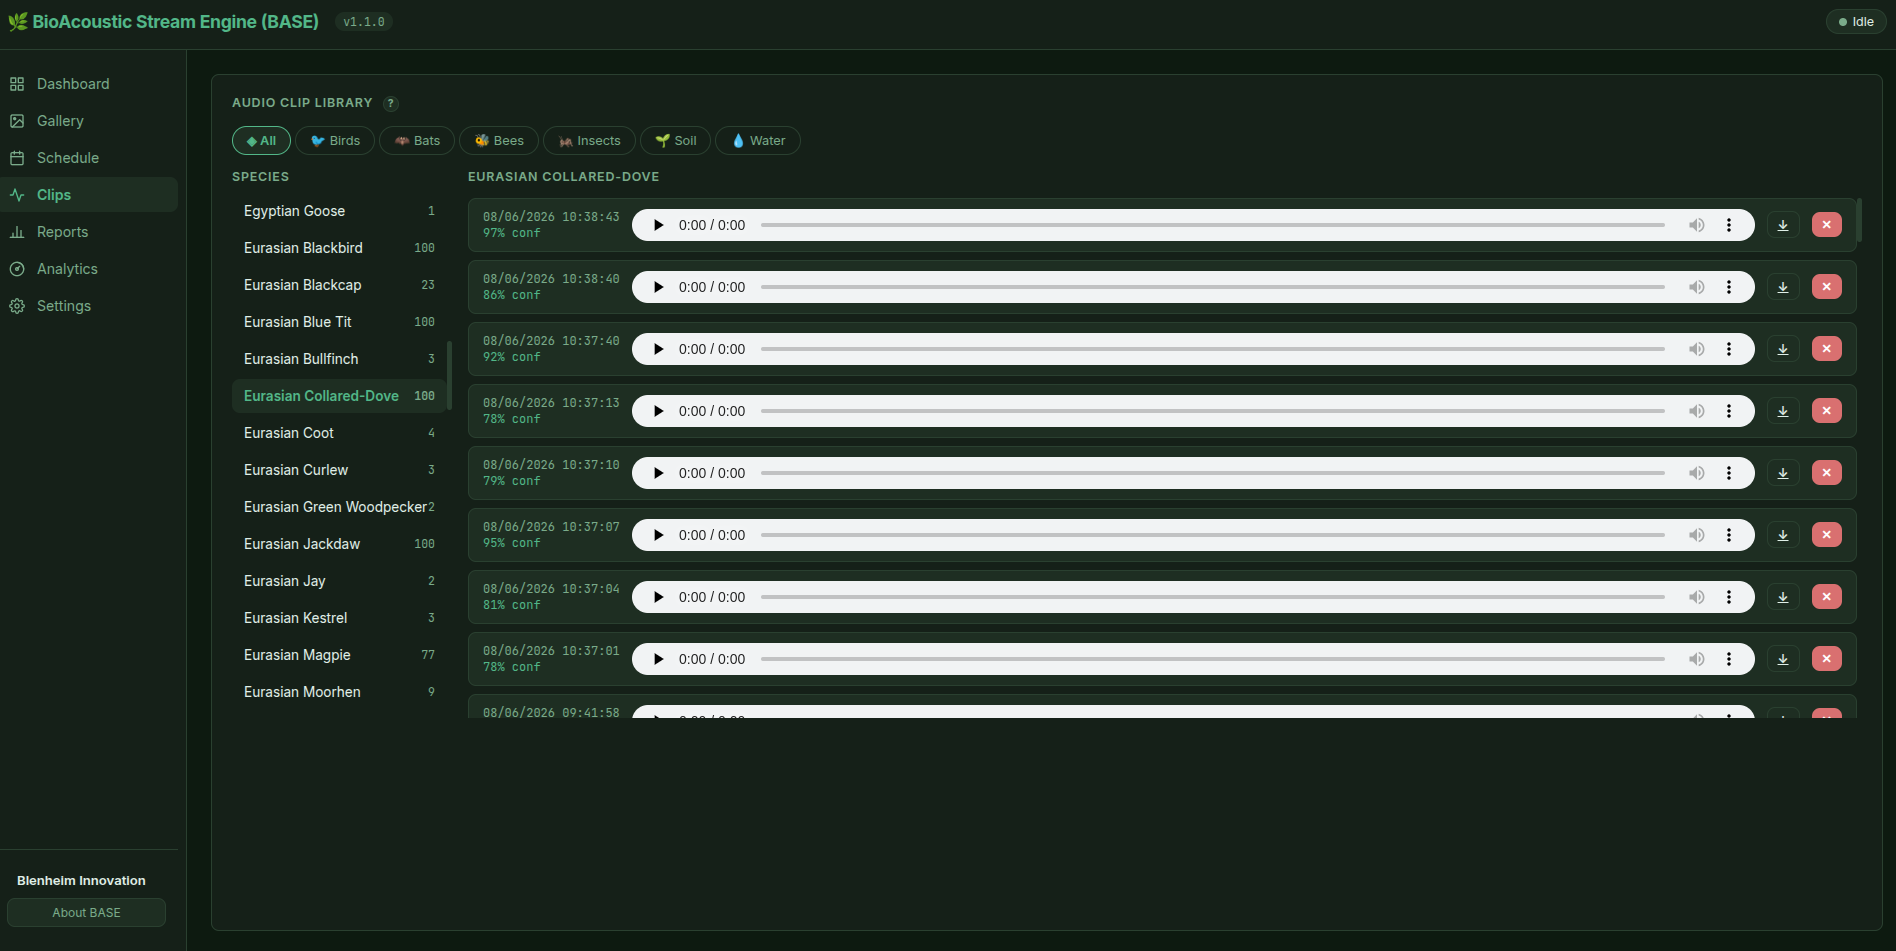1896x951 pixels.
Task: Mute the 10:37:01 clip audio
Action: click(x=1697, y=659)
